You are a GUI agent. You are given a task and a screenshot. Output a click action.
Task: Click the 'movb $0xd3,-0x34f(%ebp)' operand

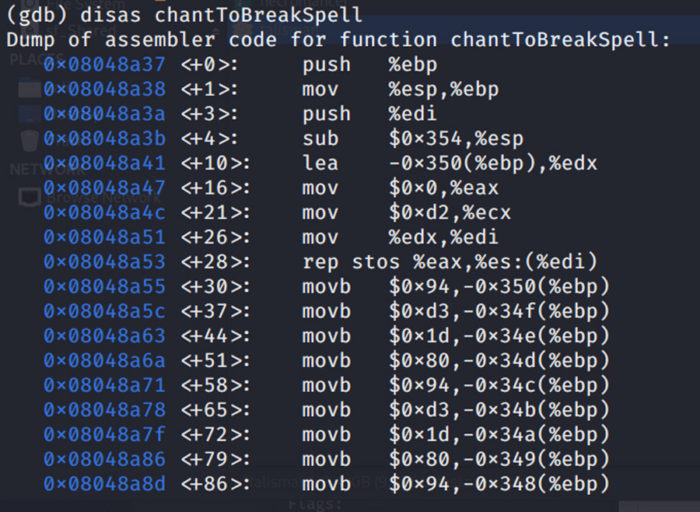499,311
